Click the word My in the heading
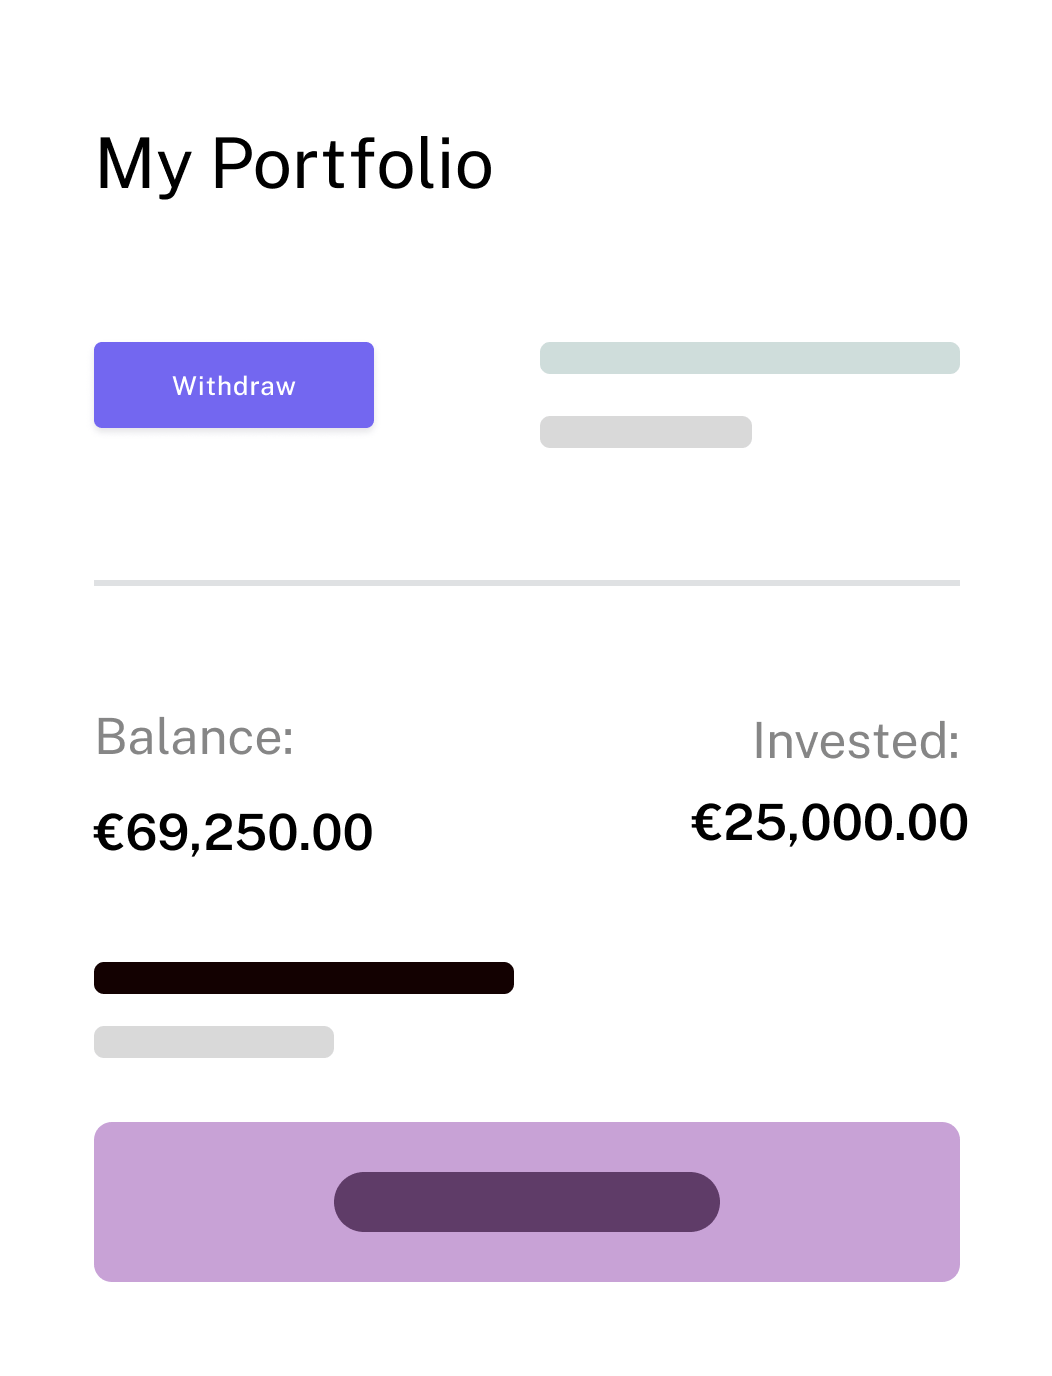This screenshot has width=1052, height=1376. click(143, 164)
